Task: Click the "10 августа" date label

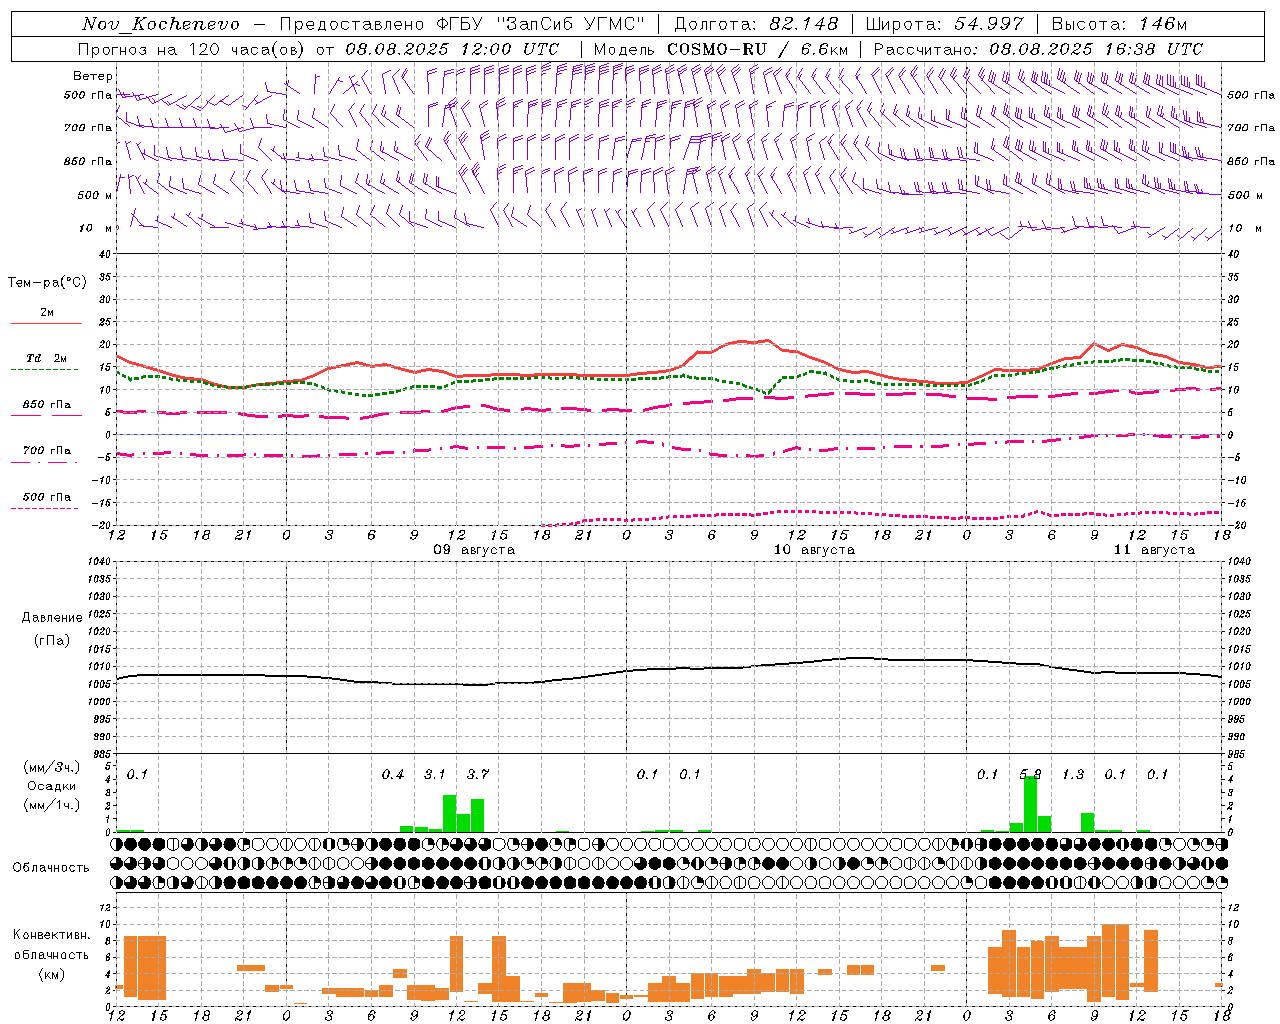Action: click(814, 550)
